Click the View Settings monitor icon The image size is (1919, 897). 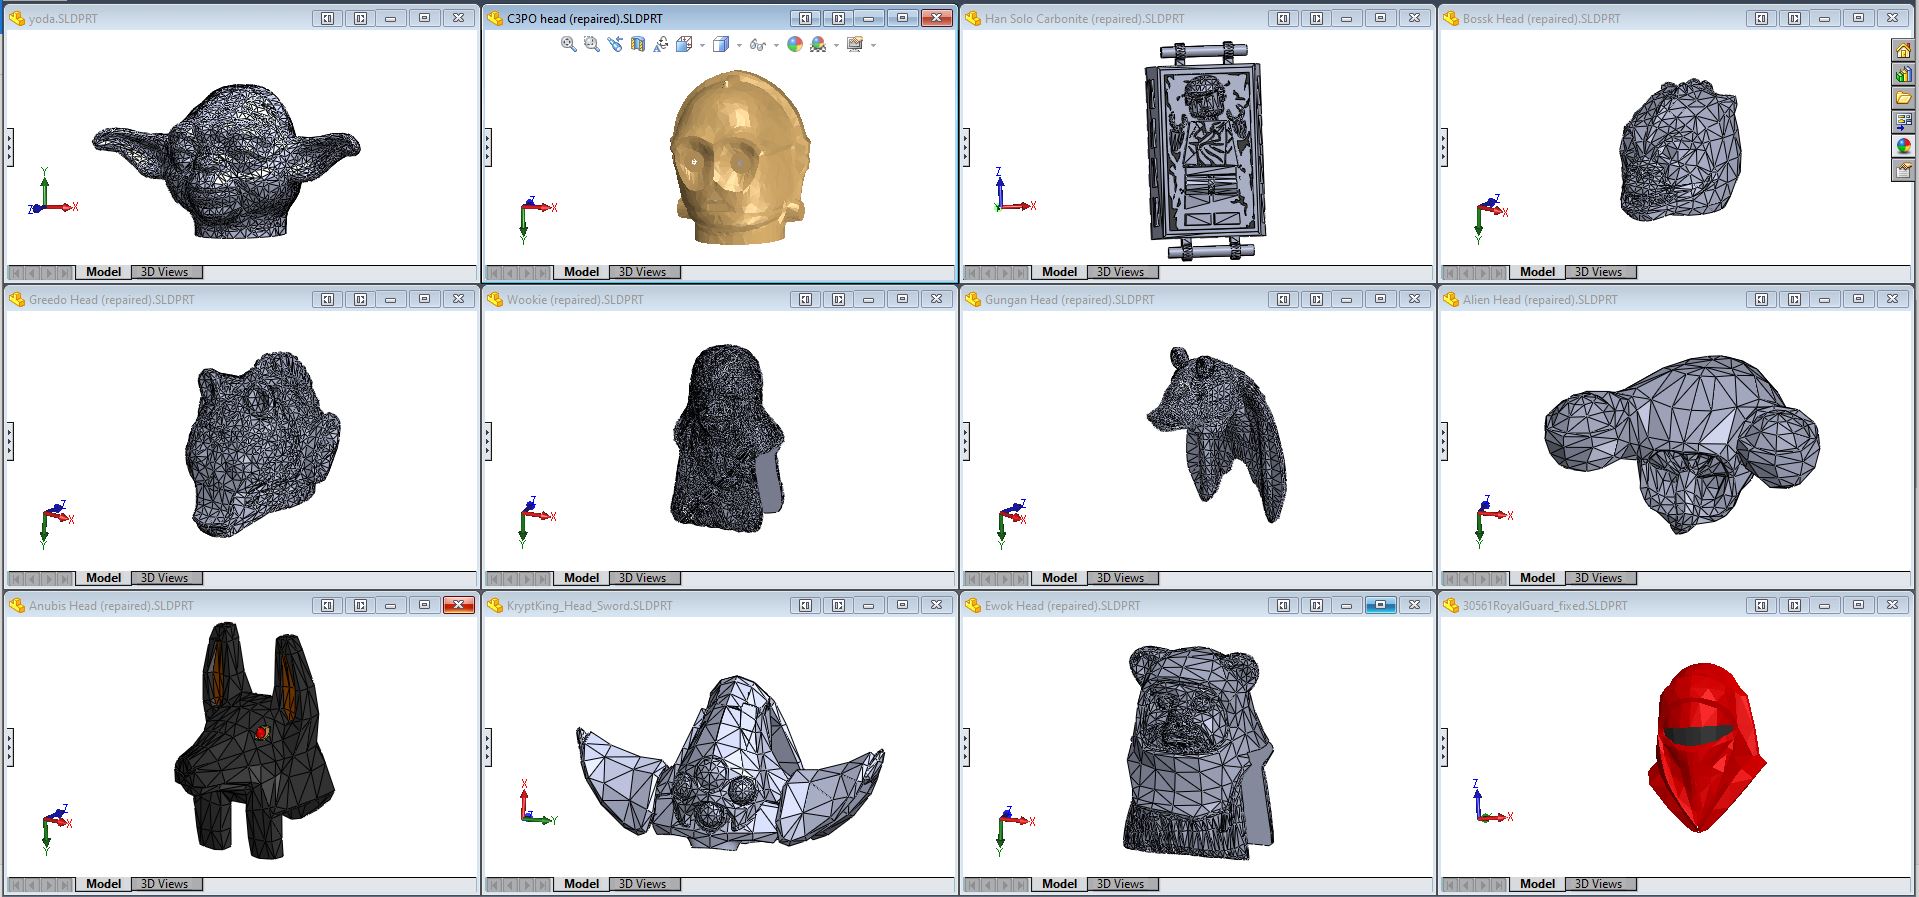click(854, 44)
